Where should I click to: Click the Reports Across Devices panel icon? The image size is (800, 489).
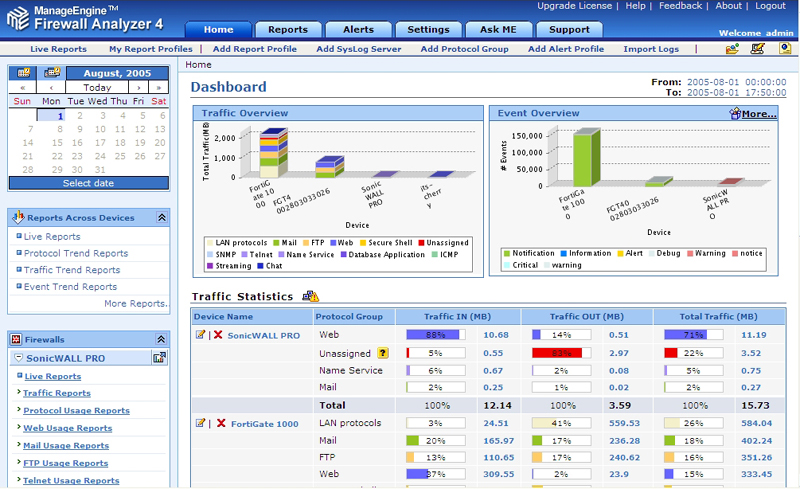(x=18, y=217)
